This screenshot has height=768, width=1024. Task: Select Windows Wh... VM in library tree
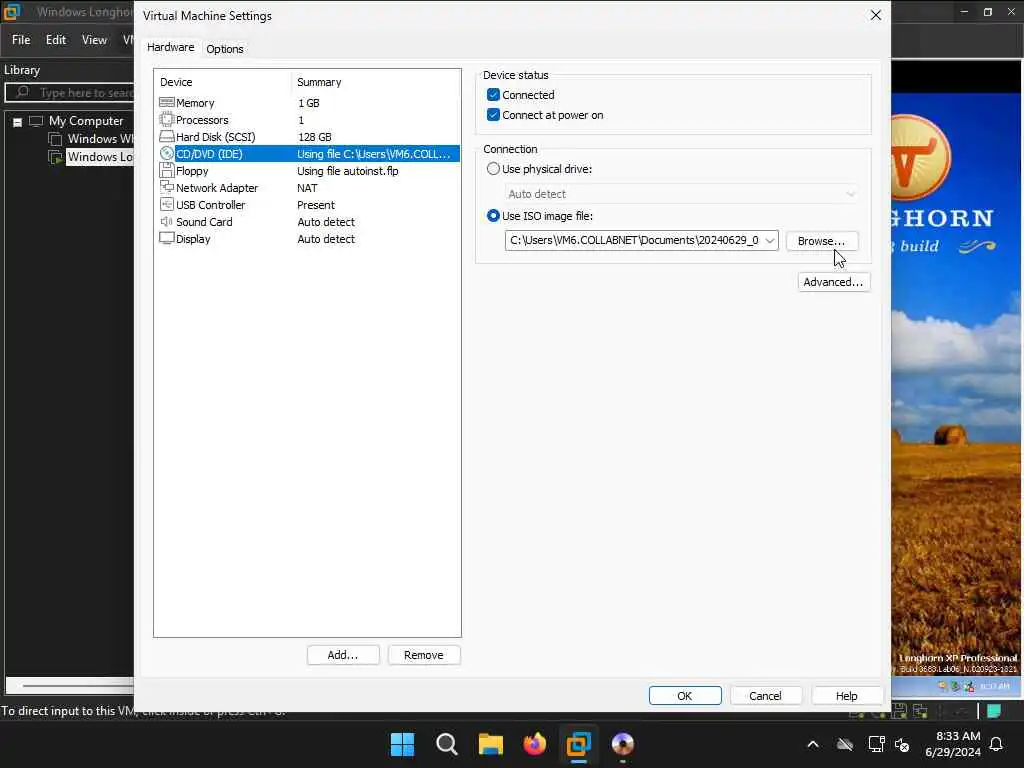point(100,138)
